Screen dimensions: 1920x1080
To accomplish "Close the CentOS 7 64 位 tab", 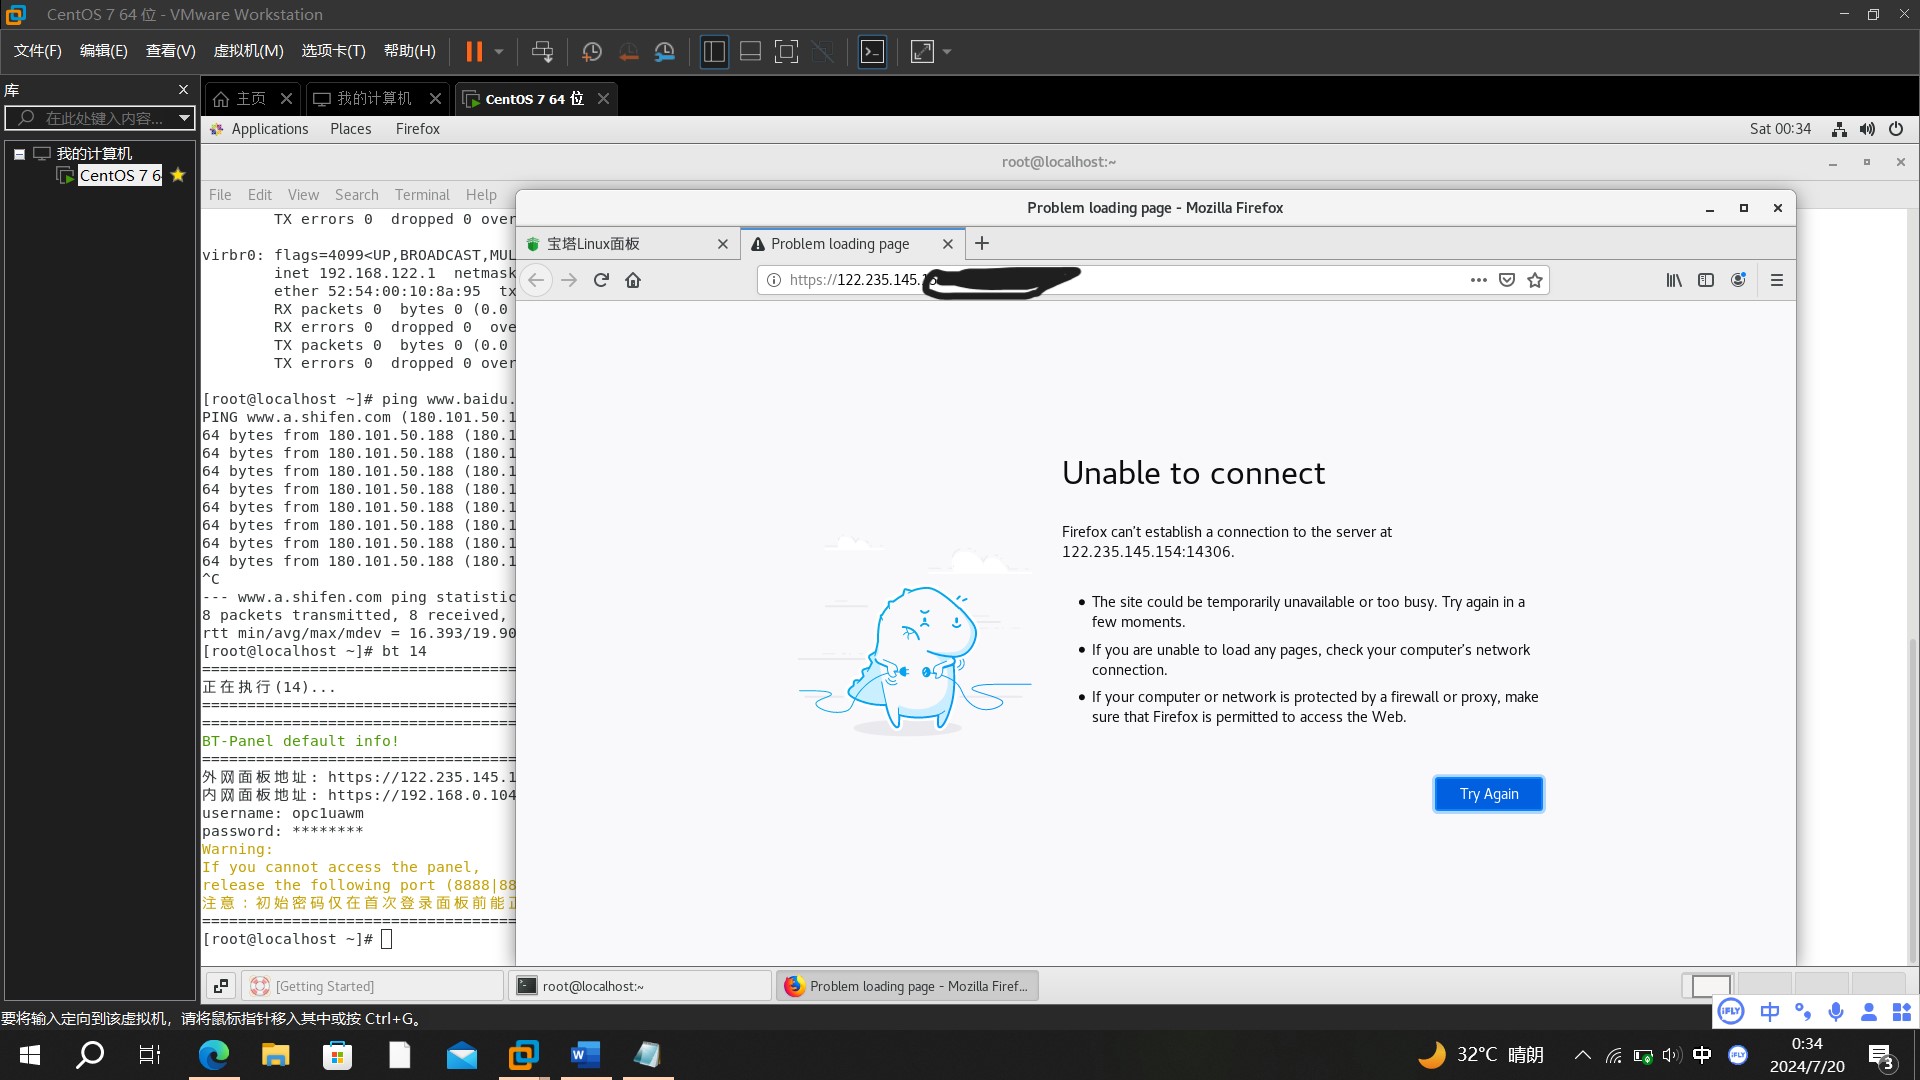I will 603,98.
